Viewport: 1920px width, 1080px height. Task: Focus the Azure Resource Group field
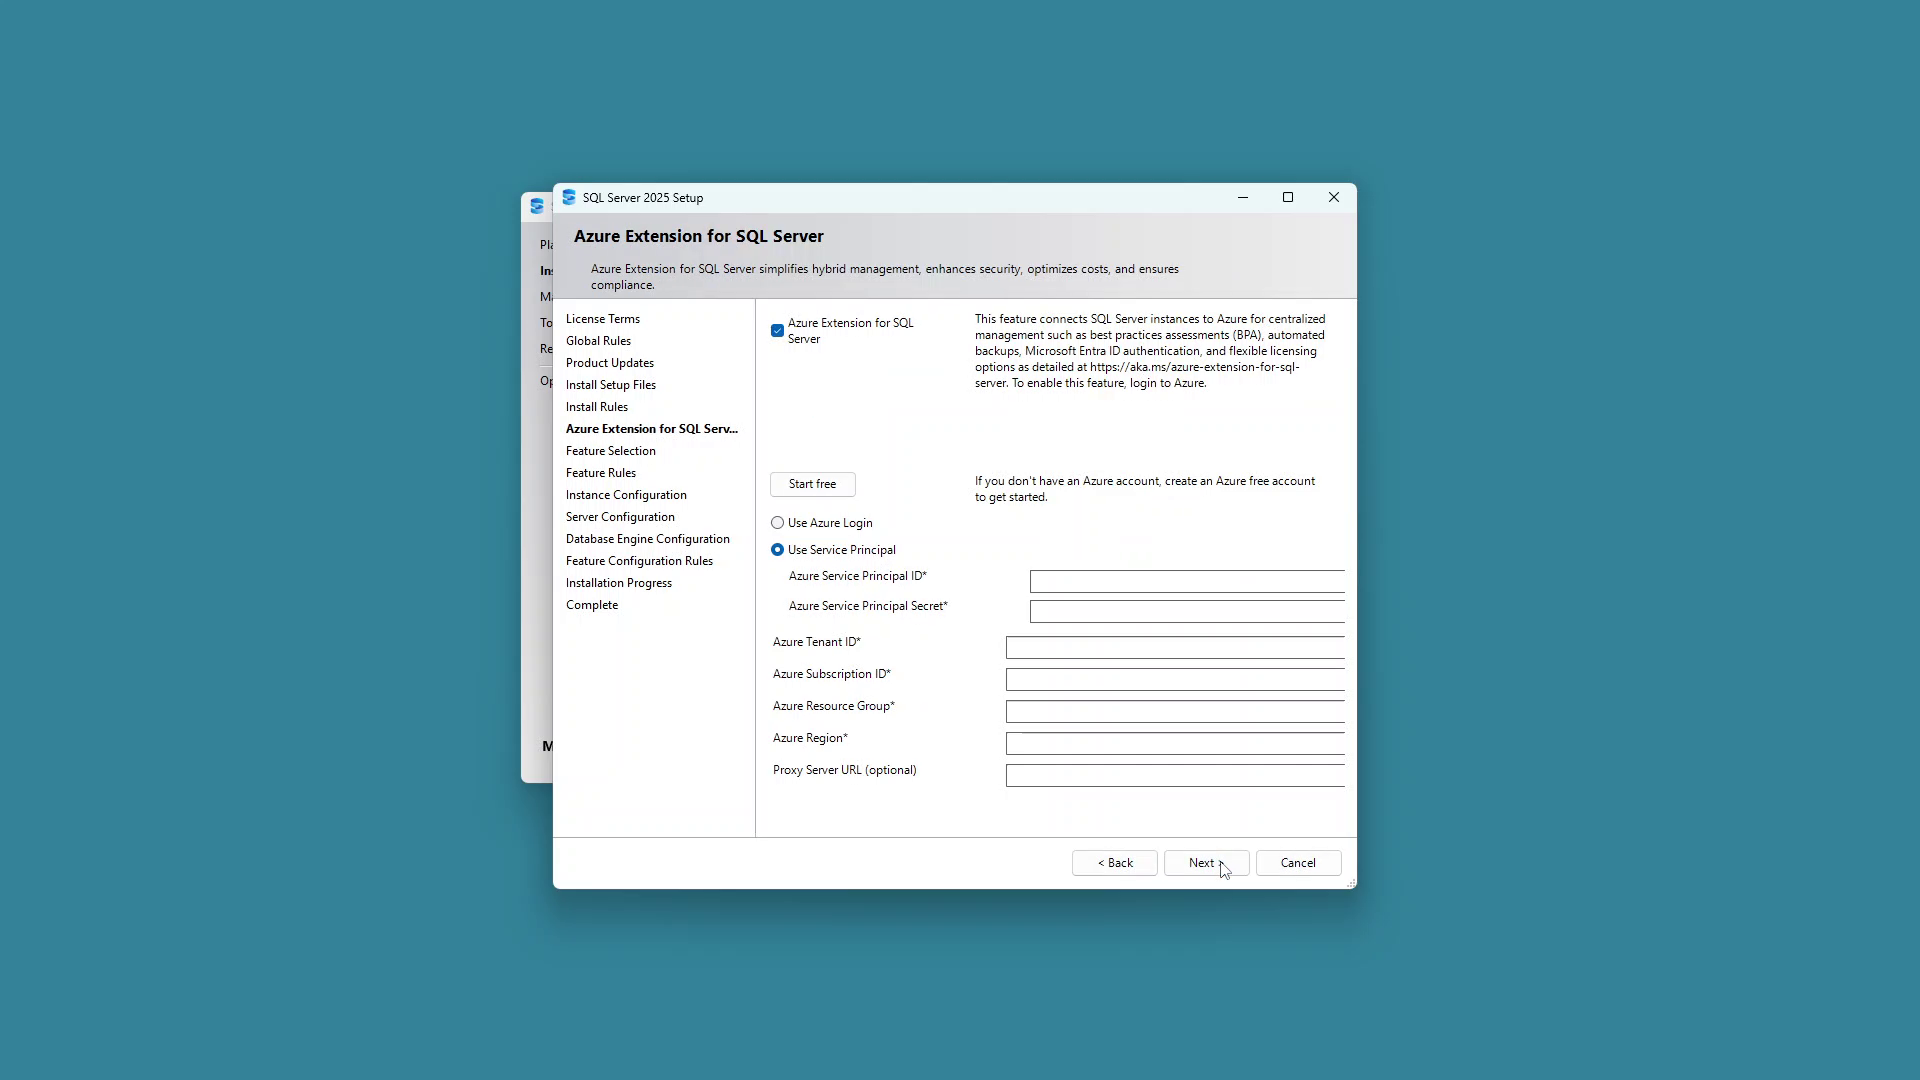point(1175,712)
